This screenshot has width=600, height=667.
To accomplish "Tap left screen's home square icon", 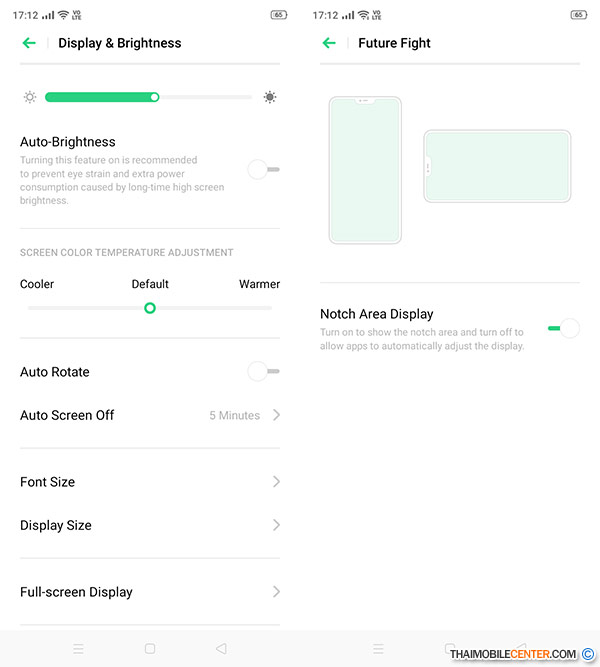I will pyautogui.click(x=150, y=649).
